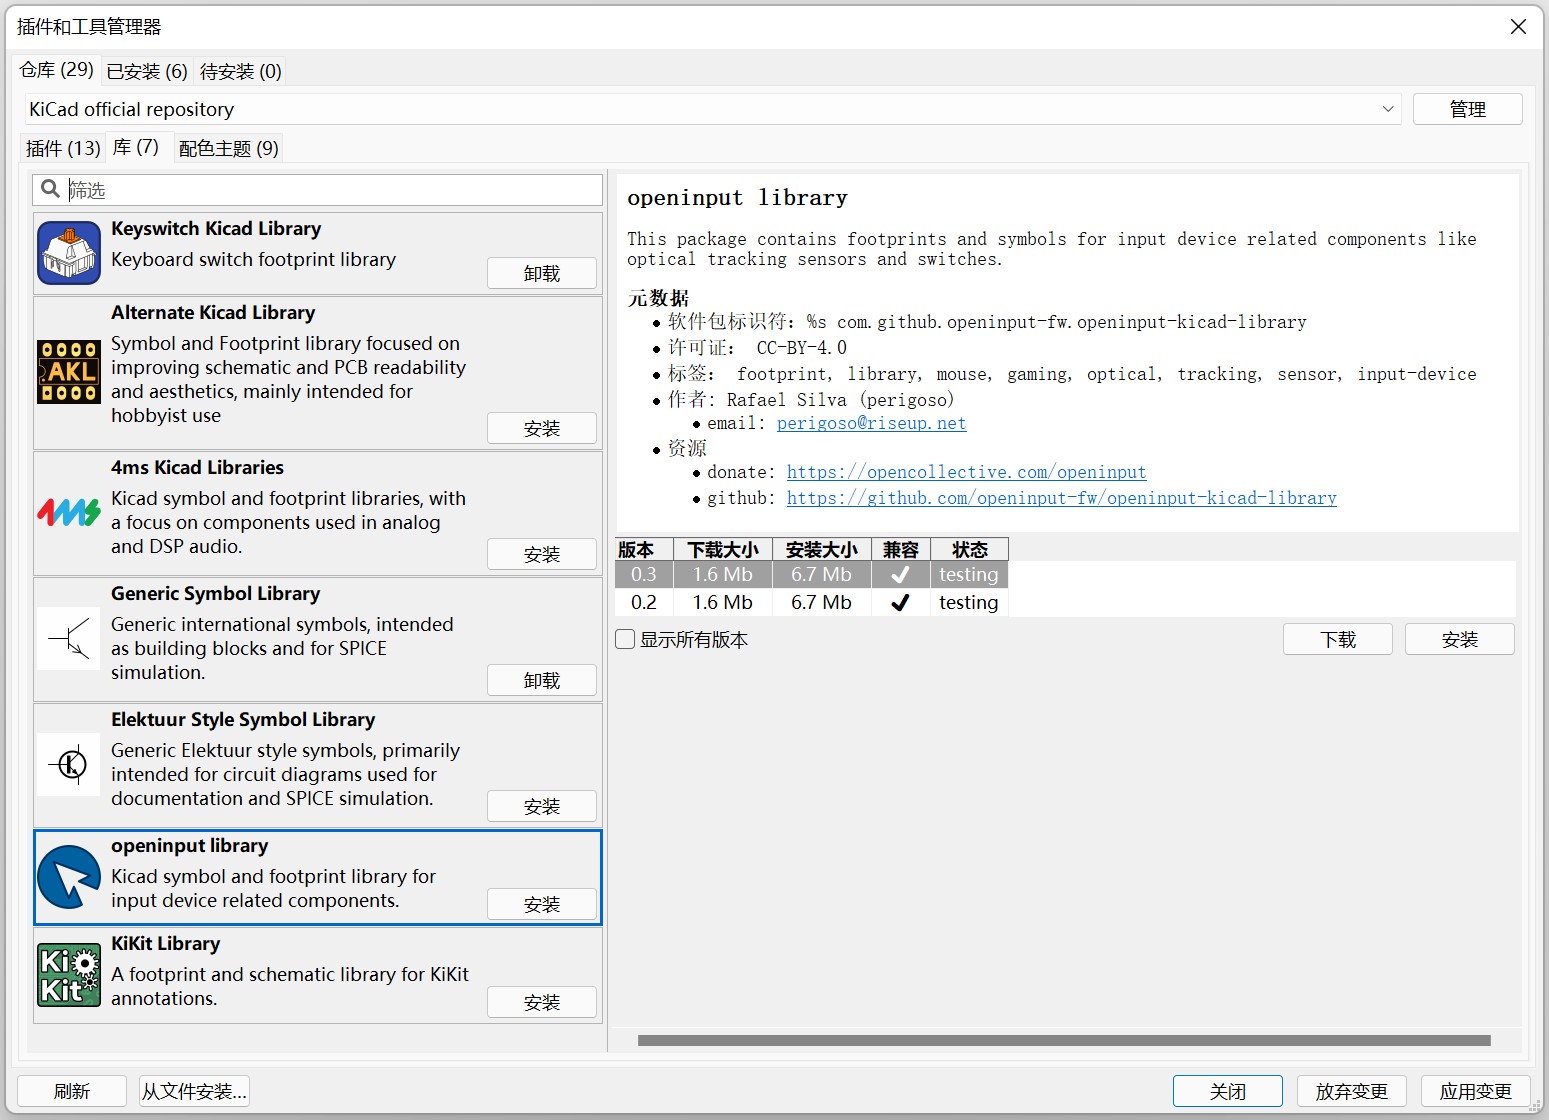The height and width of the screenshot is (1120, 1549).
Task: Open the github openinput-kicad-library link
Action: click(1061, 498)
